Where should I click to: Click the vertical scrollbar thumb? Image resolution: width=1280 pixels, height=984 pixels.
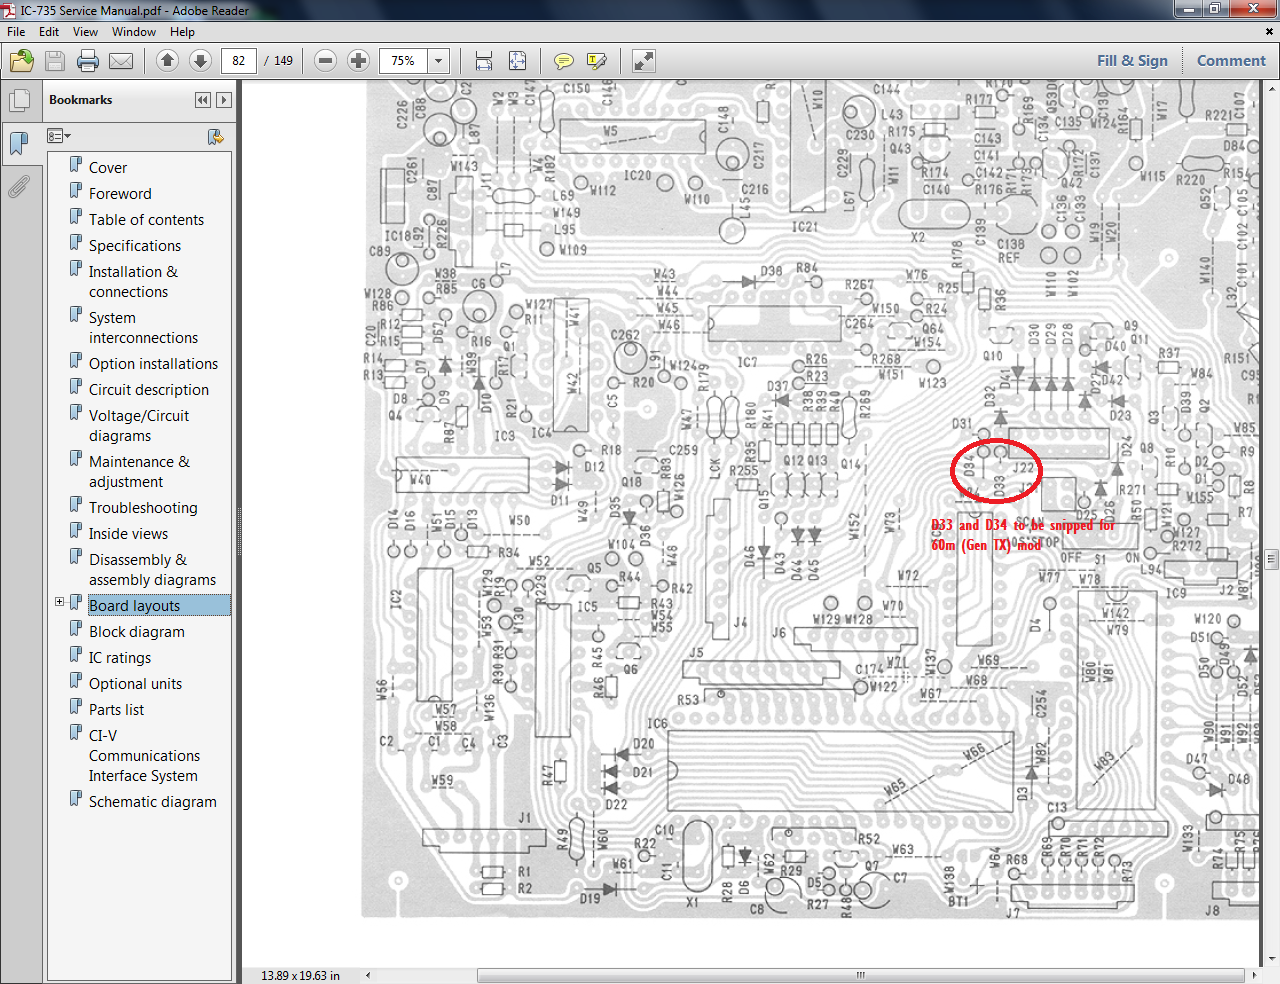pyautogui.click(x=1271, y=558)
